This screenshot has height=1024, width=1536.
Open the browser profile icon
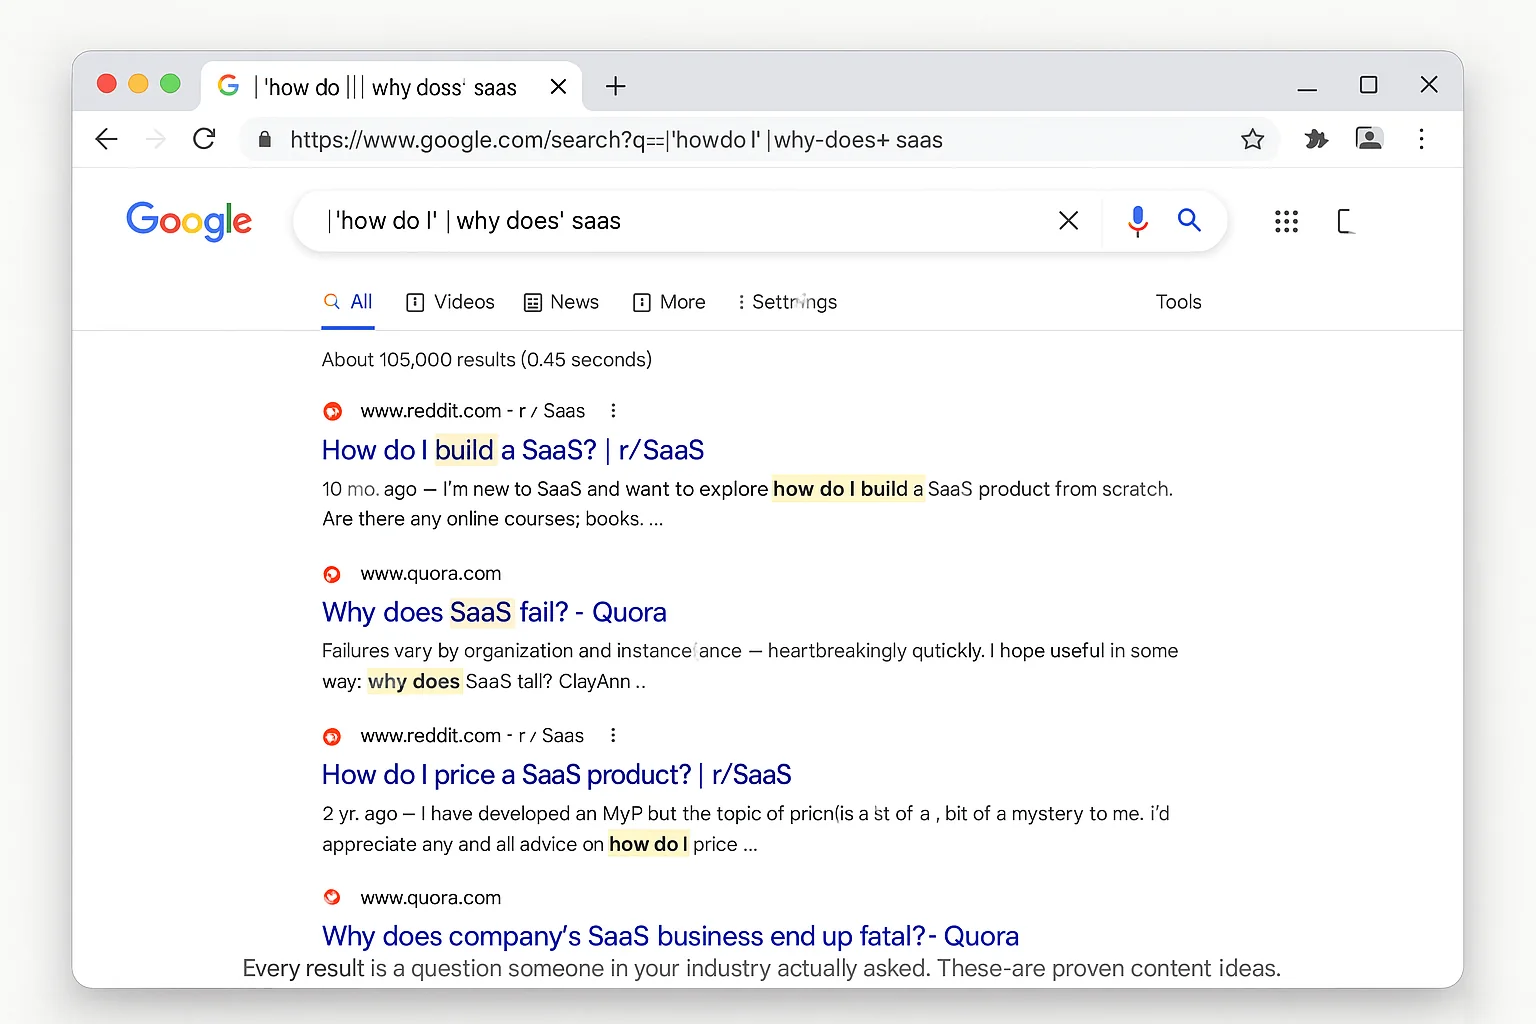1369,139
